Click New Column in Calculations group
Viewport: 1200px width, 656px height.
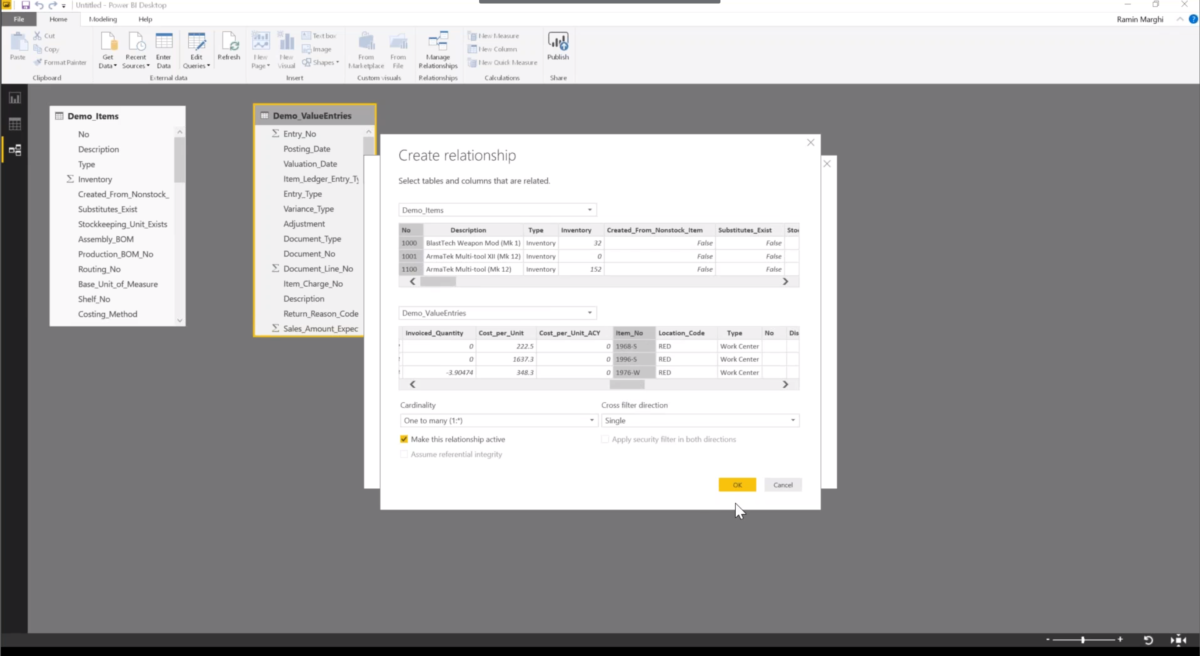coord(492,49)
